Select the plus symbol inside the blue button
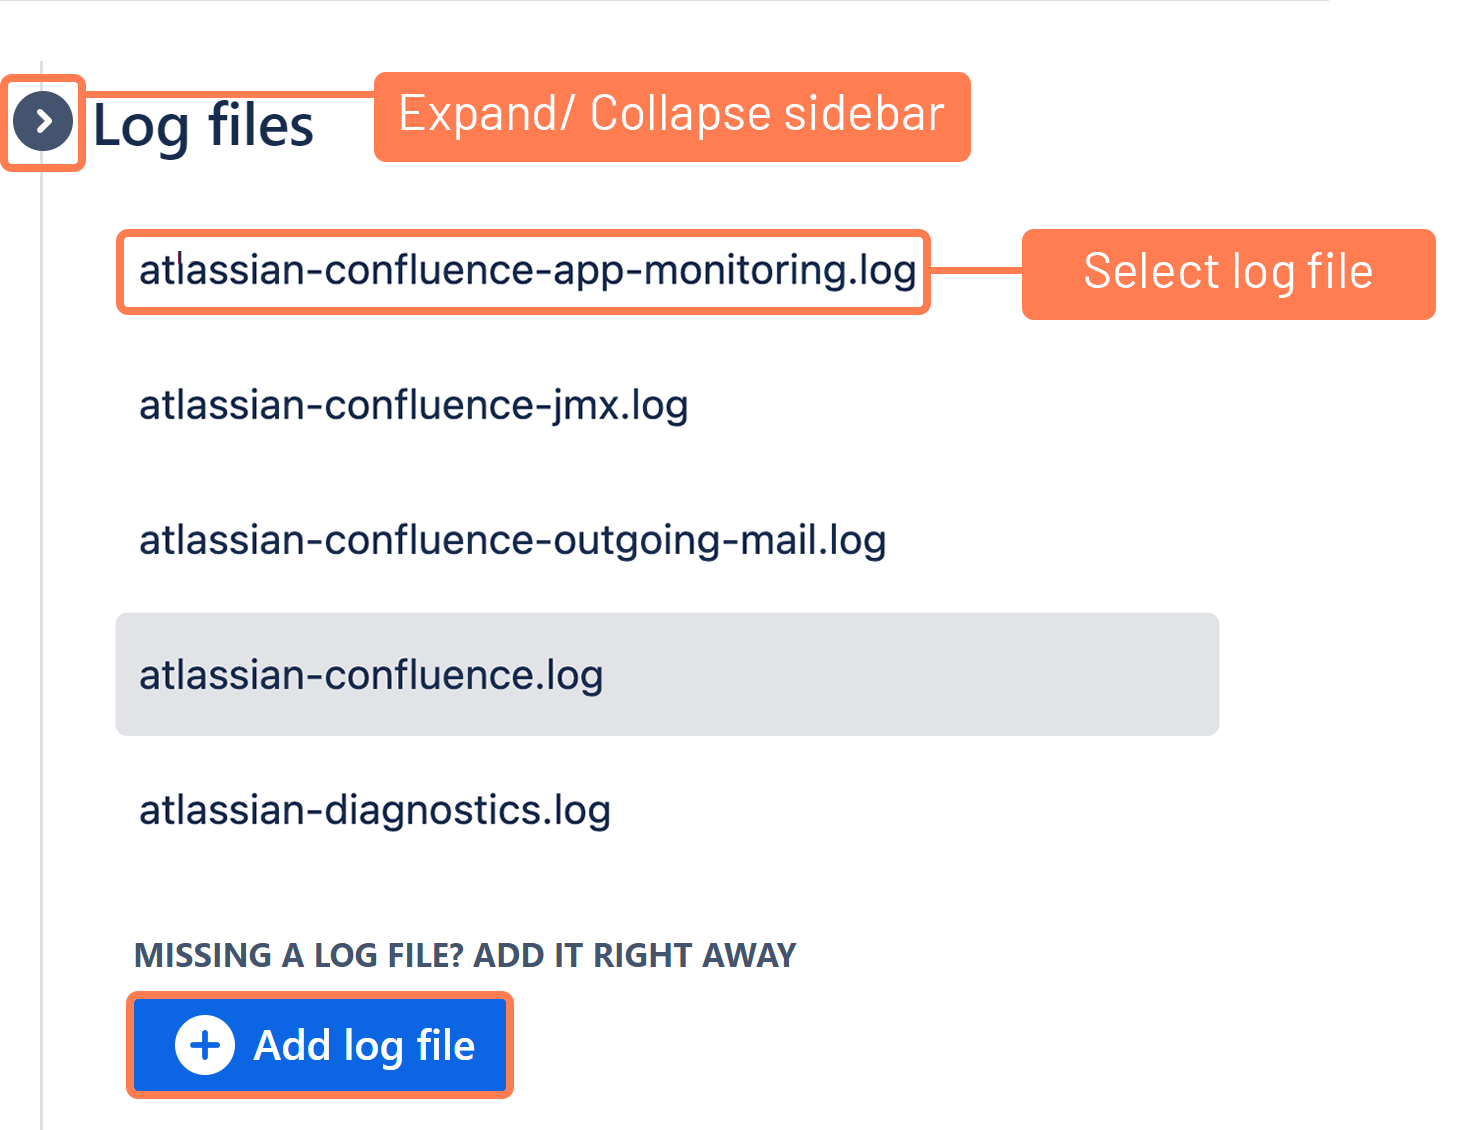Image resolution: width=1477 pixels, height=1130 pixels. point(205,1044)
